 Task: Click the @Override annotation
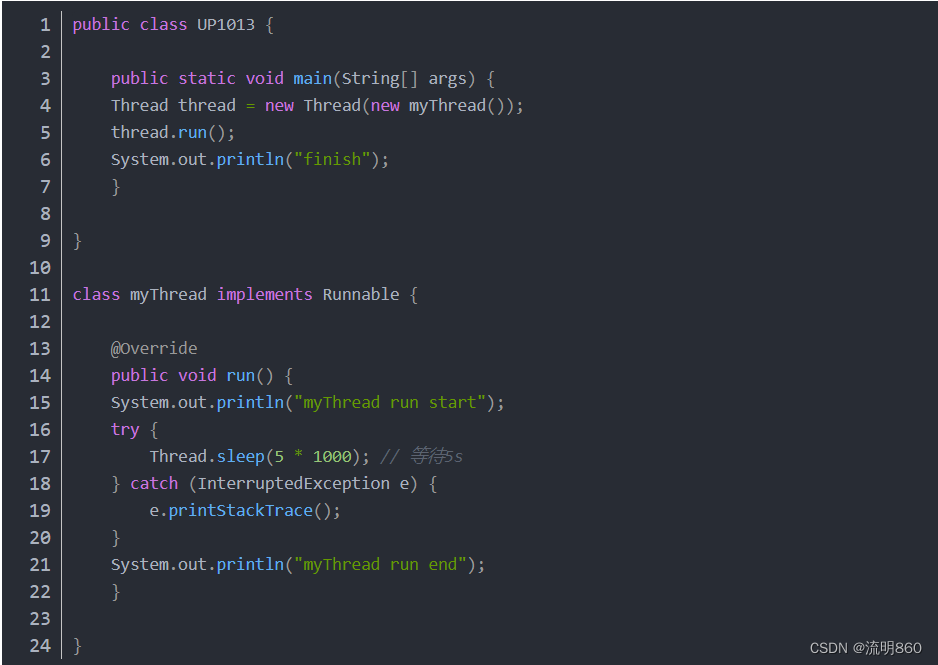point(154,349)
